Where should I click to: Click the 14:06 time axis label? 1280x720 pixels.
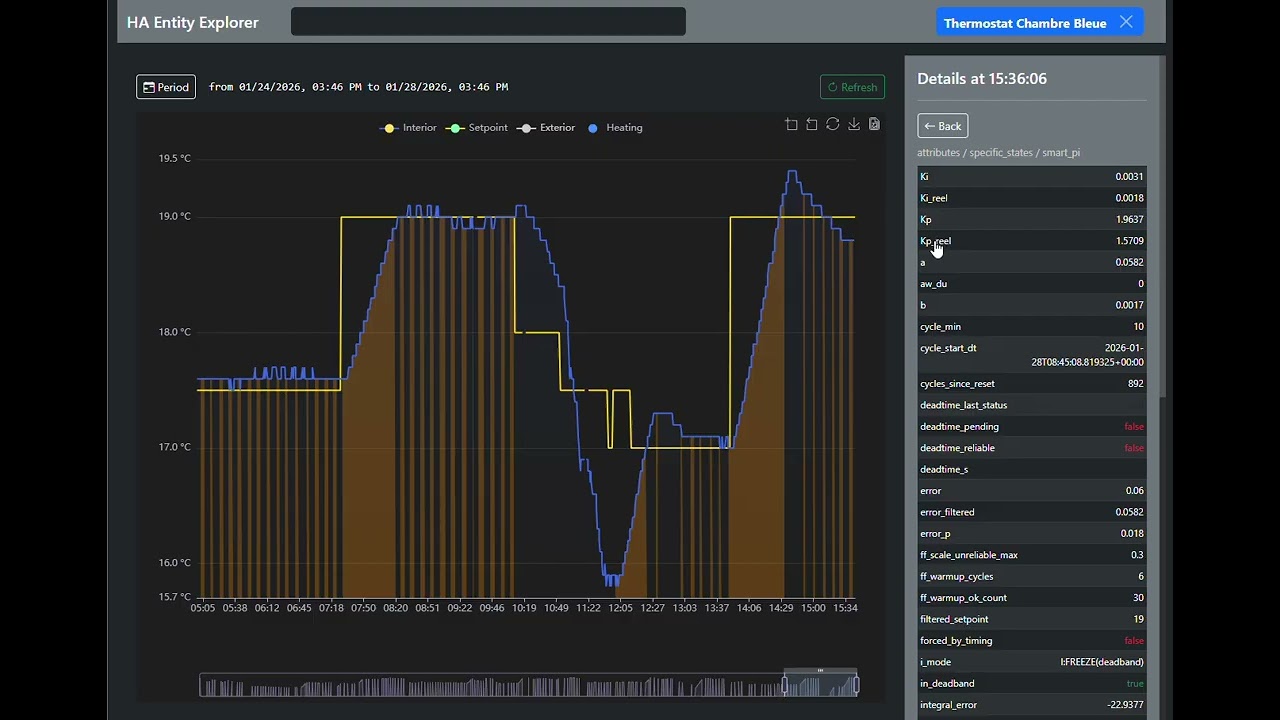(x=749, y=608)
